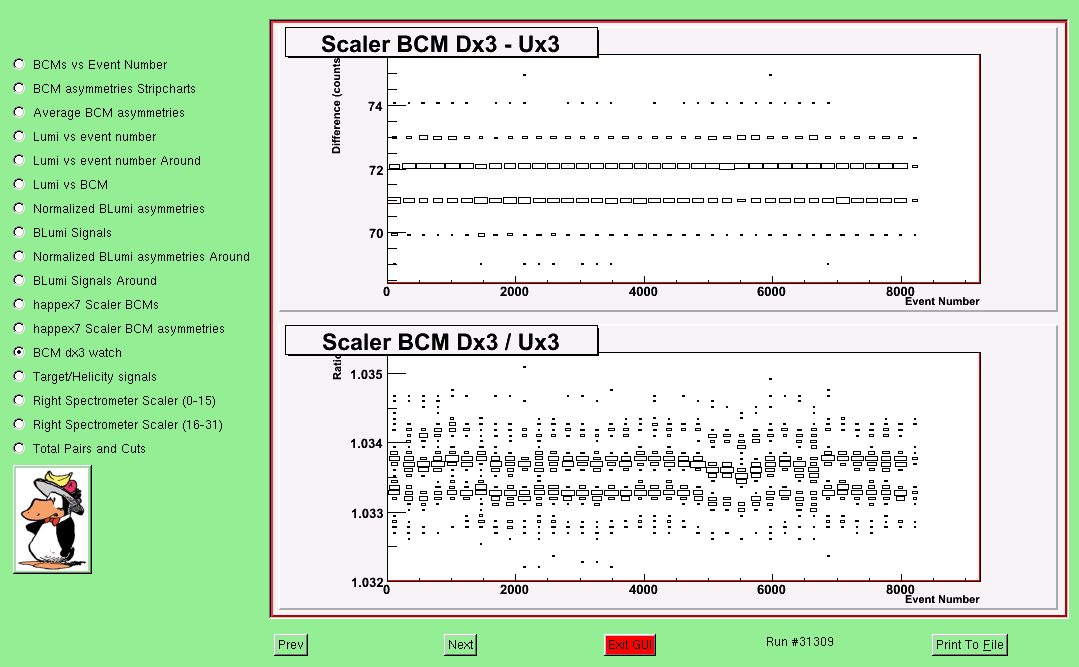Choose Average BCM asymmetries
Viewport: 1079px width, 667px height.
[99, 113]
